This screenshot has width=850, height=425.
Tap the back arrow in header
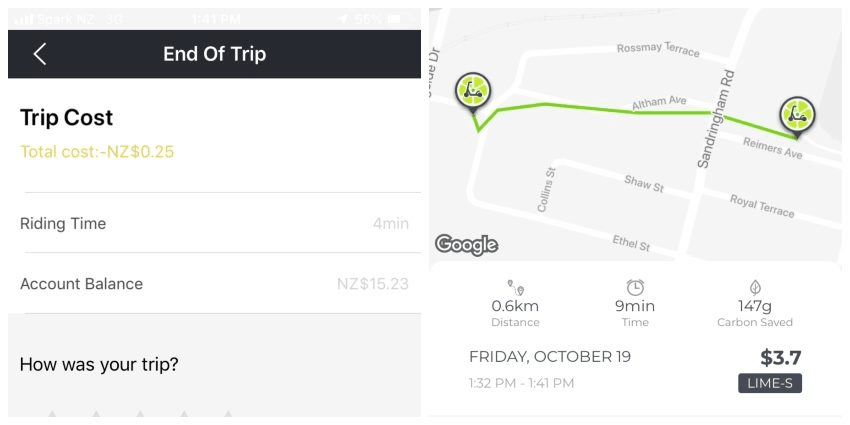pos(40,54)
